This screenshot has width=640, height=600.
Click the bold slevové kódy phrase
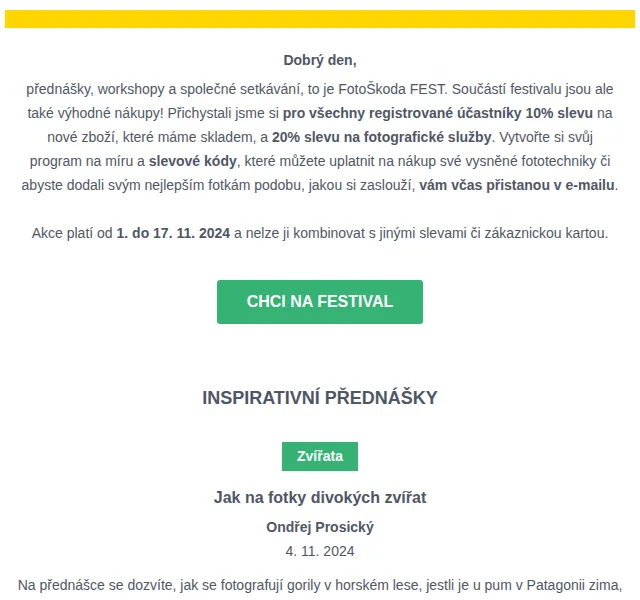coord(192,161)
